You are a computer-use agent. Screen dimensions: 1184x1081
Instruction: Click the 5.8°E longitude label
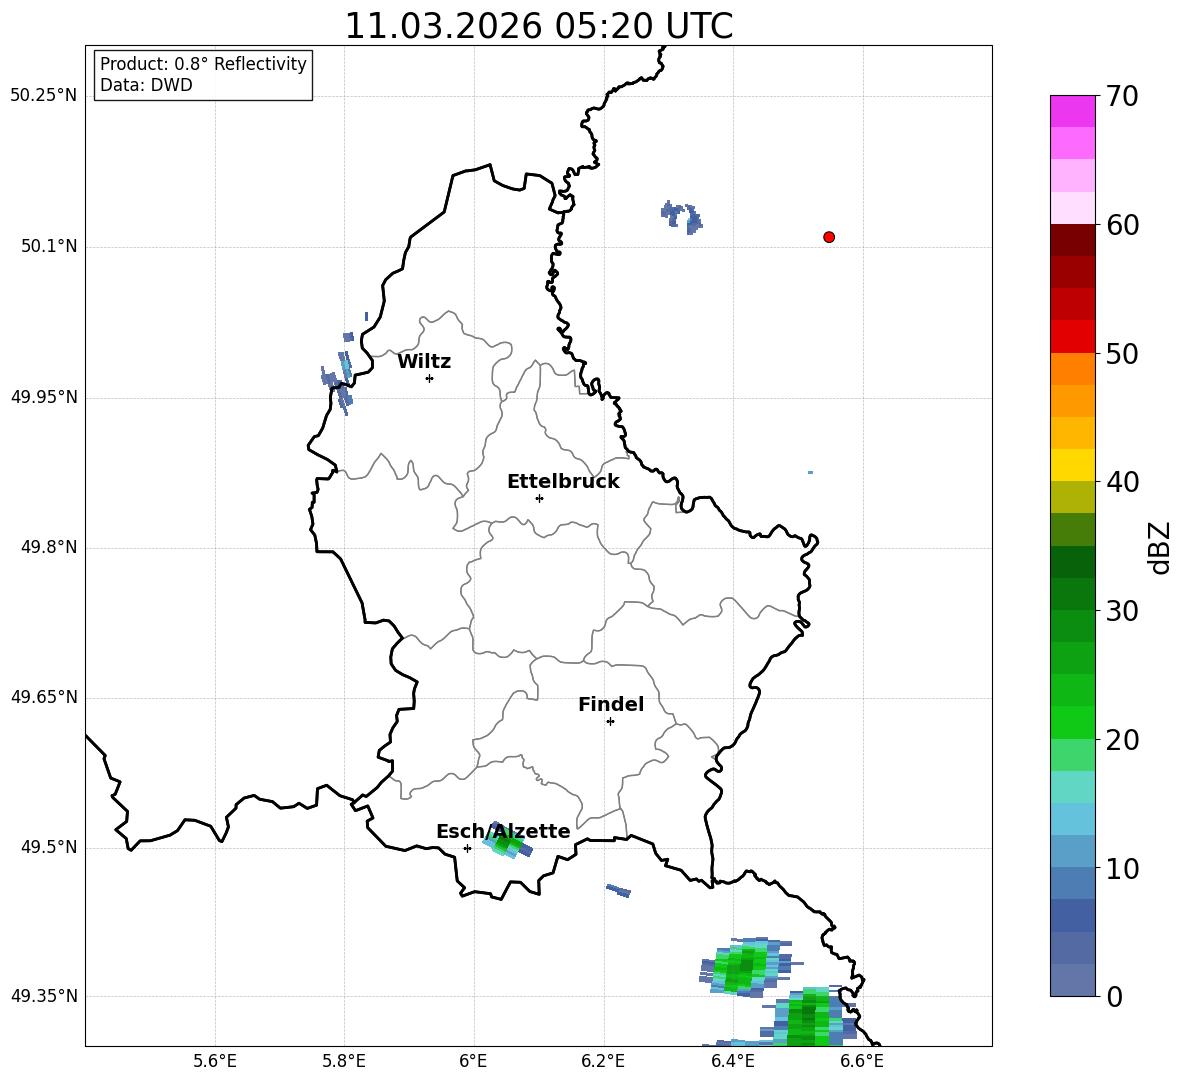pos(344,1061)
